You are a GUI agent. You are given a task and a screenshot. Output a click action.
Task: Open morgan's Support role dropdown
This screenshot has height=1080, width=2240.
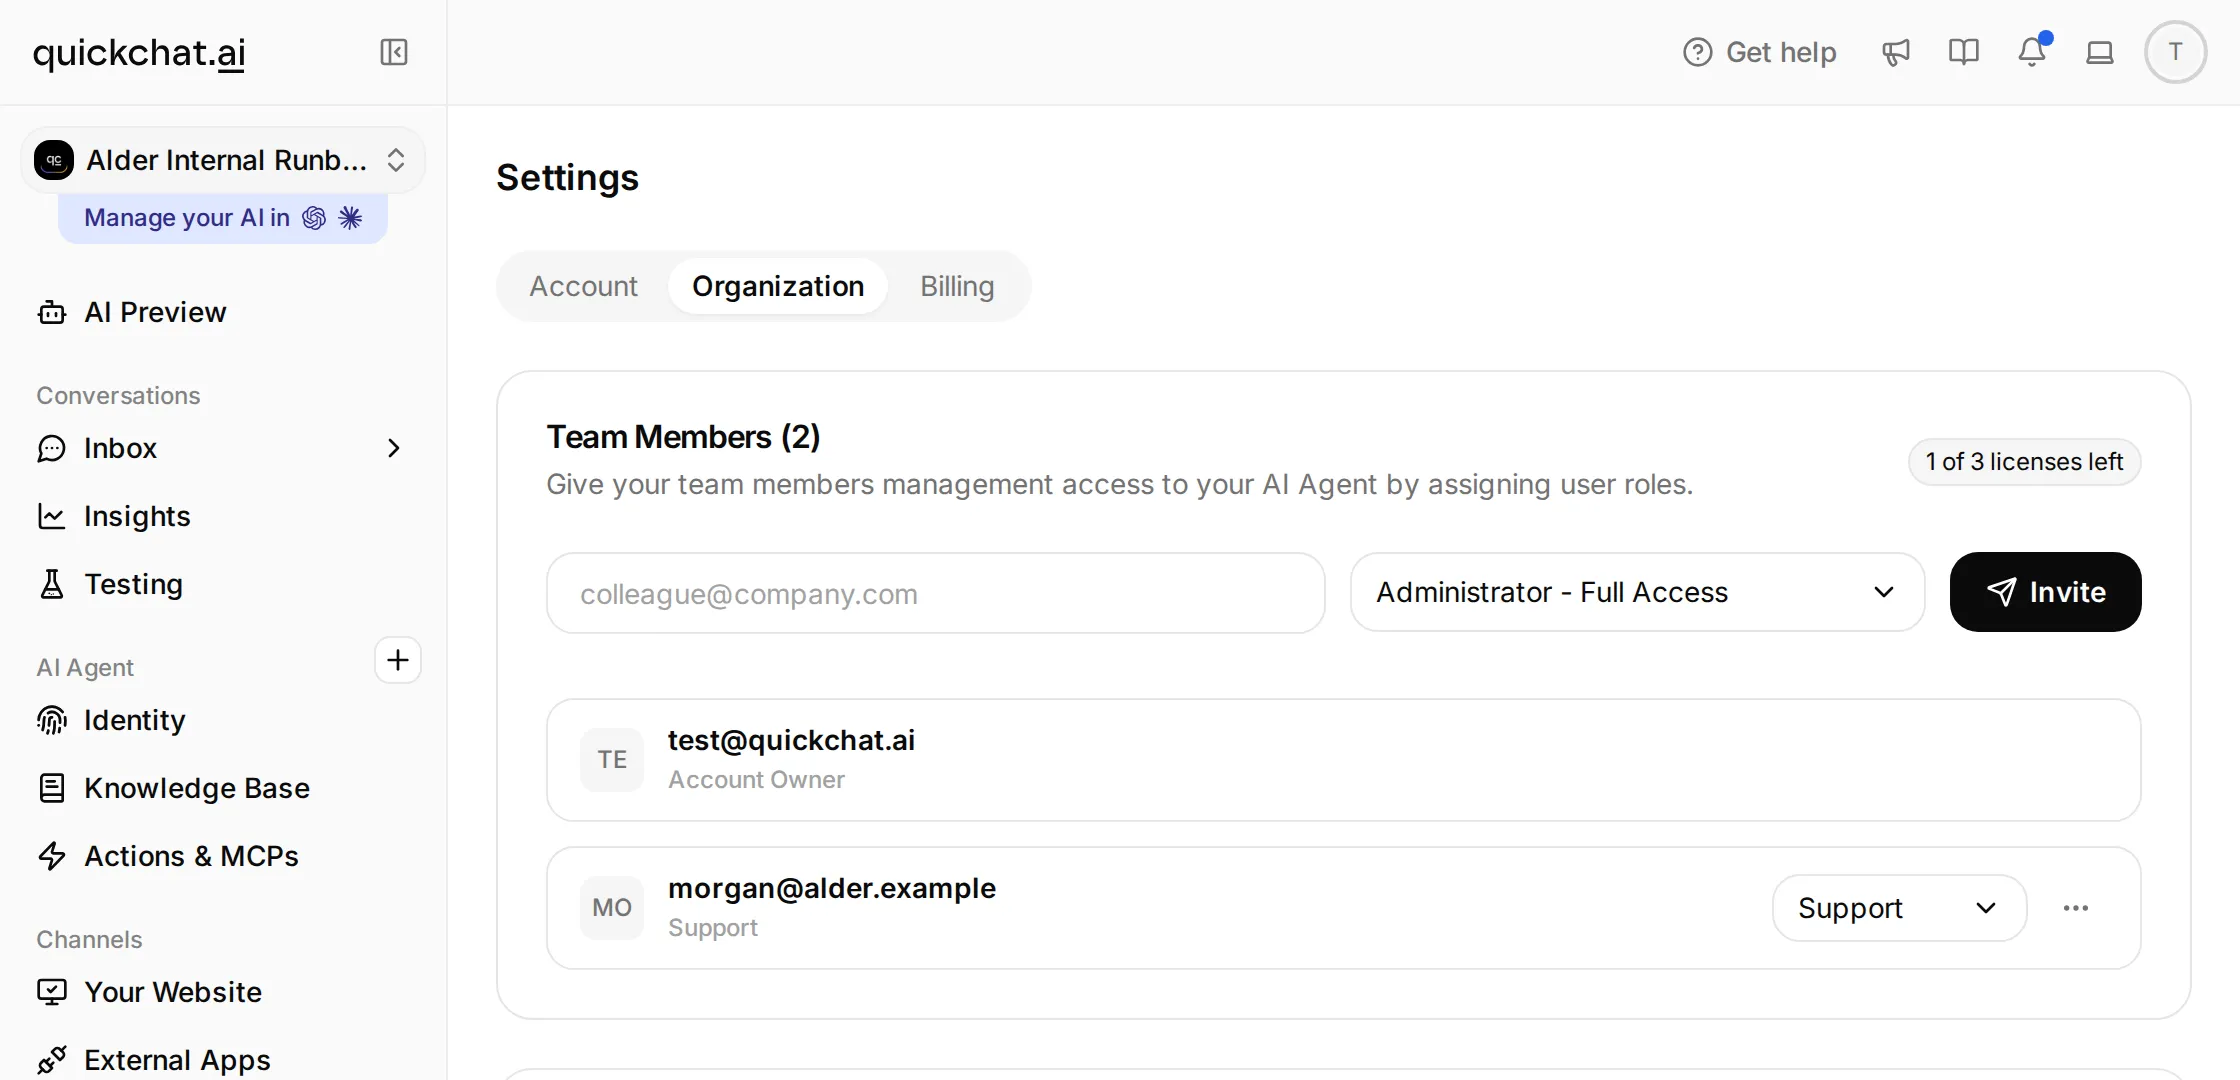[x=1899, y=908]
